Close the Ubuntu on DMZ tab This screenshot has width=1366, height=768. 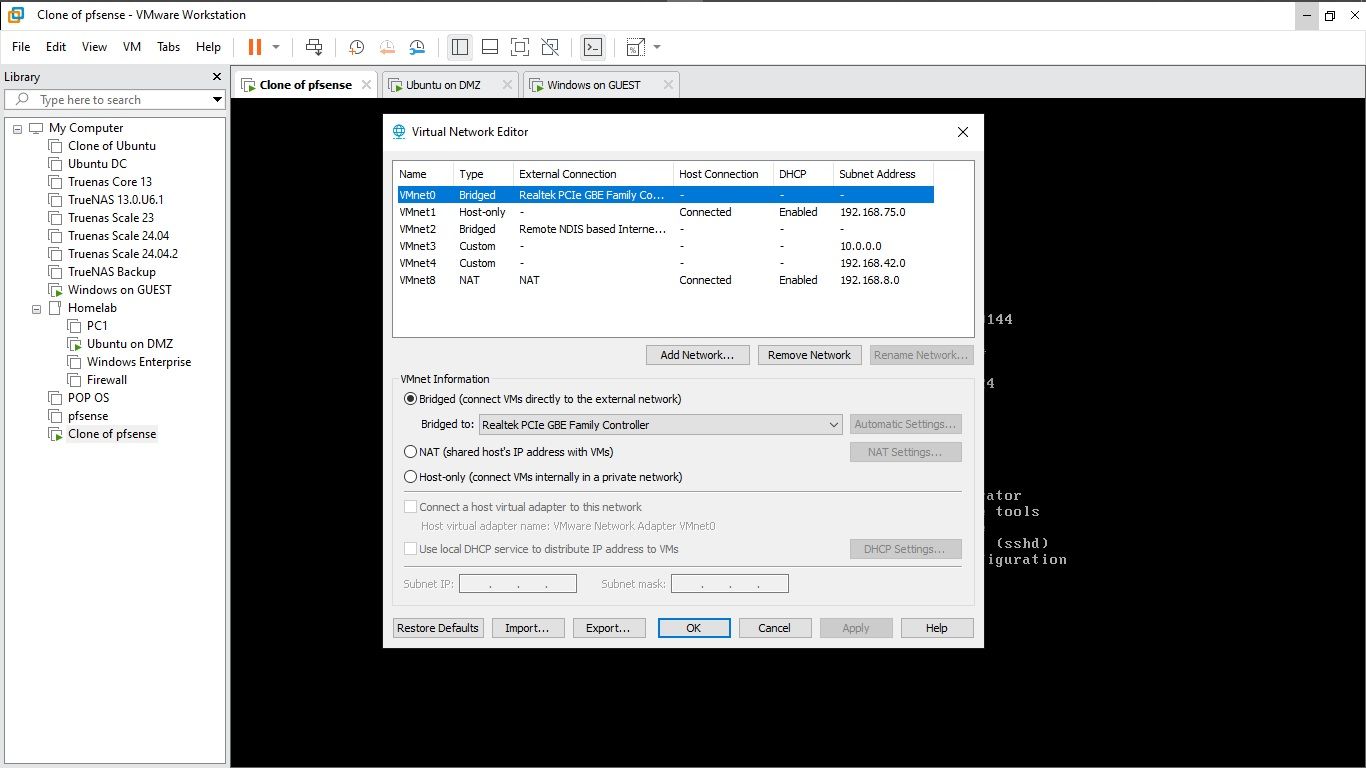pyautogui.click(x=507, y=85)
